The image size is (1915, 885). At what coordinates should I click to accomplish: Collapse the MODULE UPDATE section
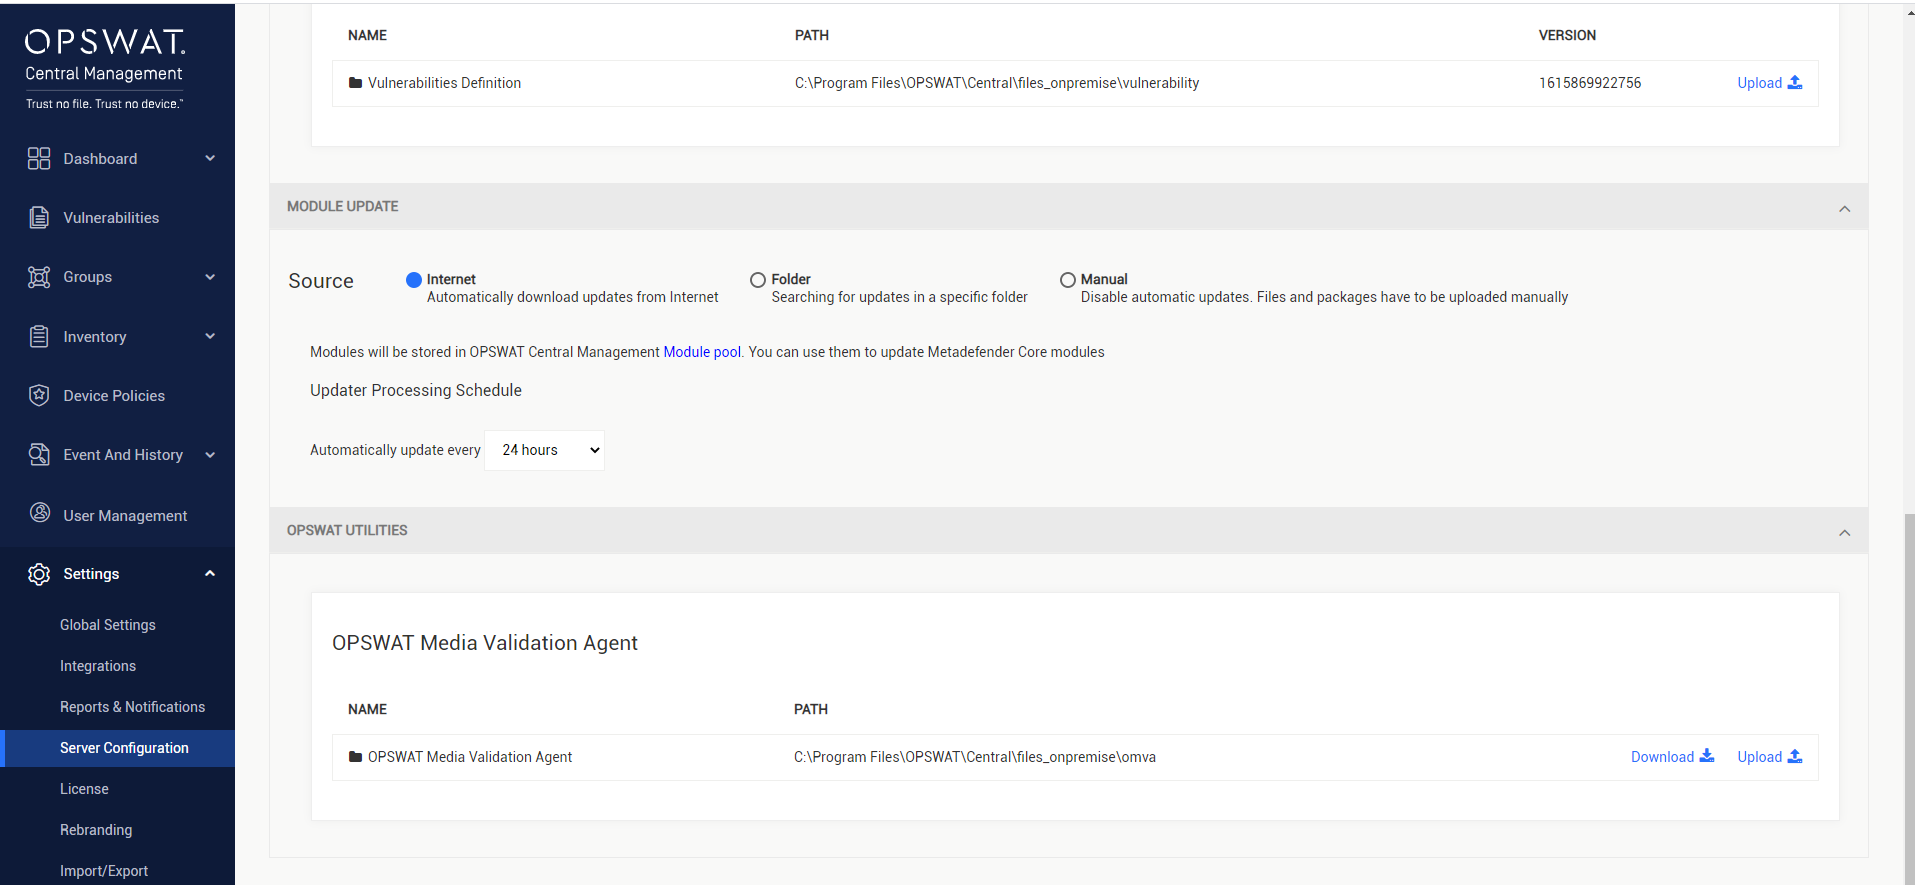(x=1845, y=208)
